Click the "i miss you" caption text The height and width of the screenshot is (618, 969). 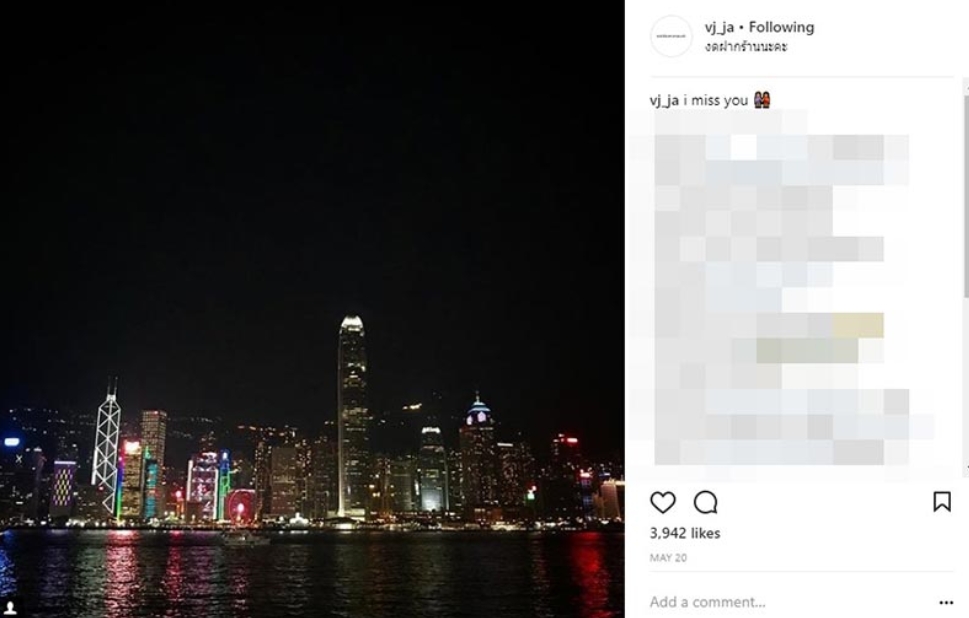[716, 100]
